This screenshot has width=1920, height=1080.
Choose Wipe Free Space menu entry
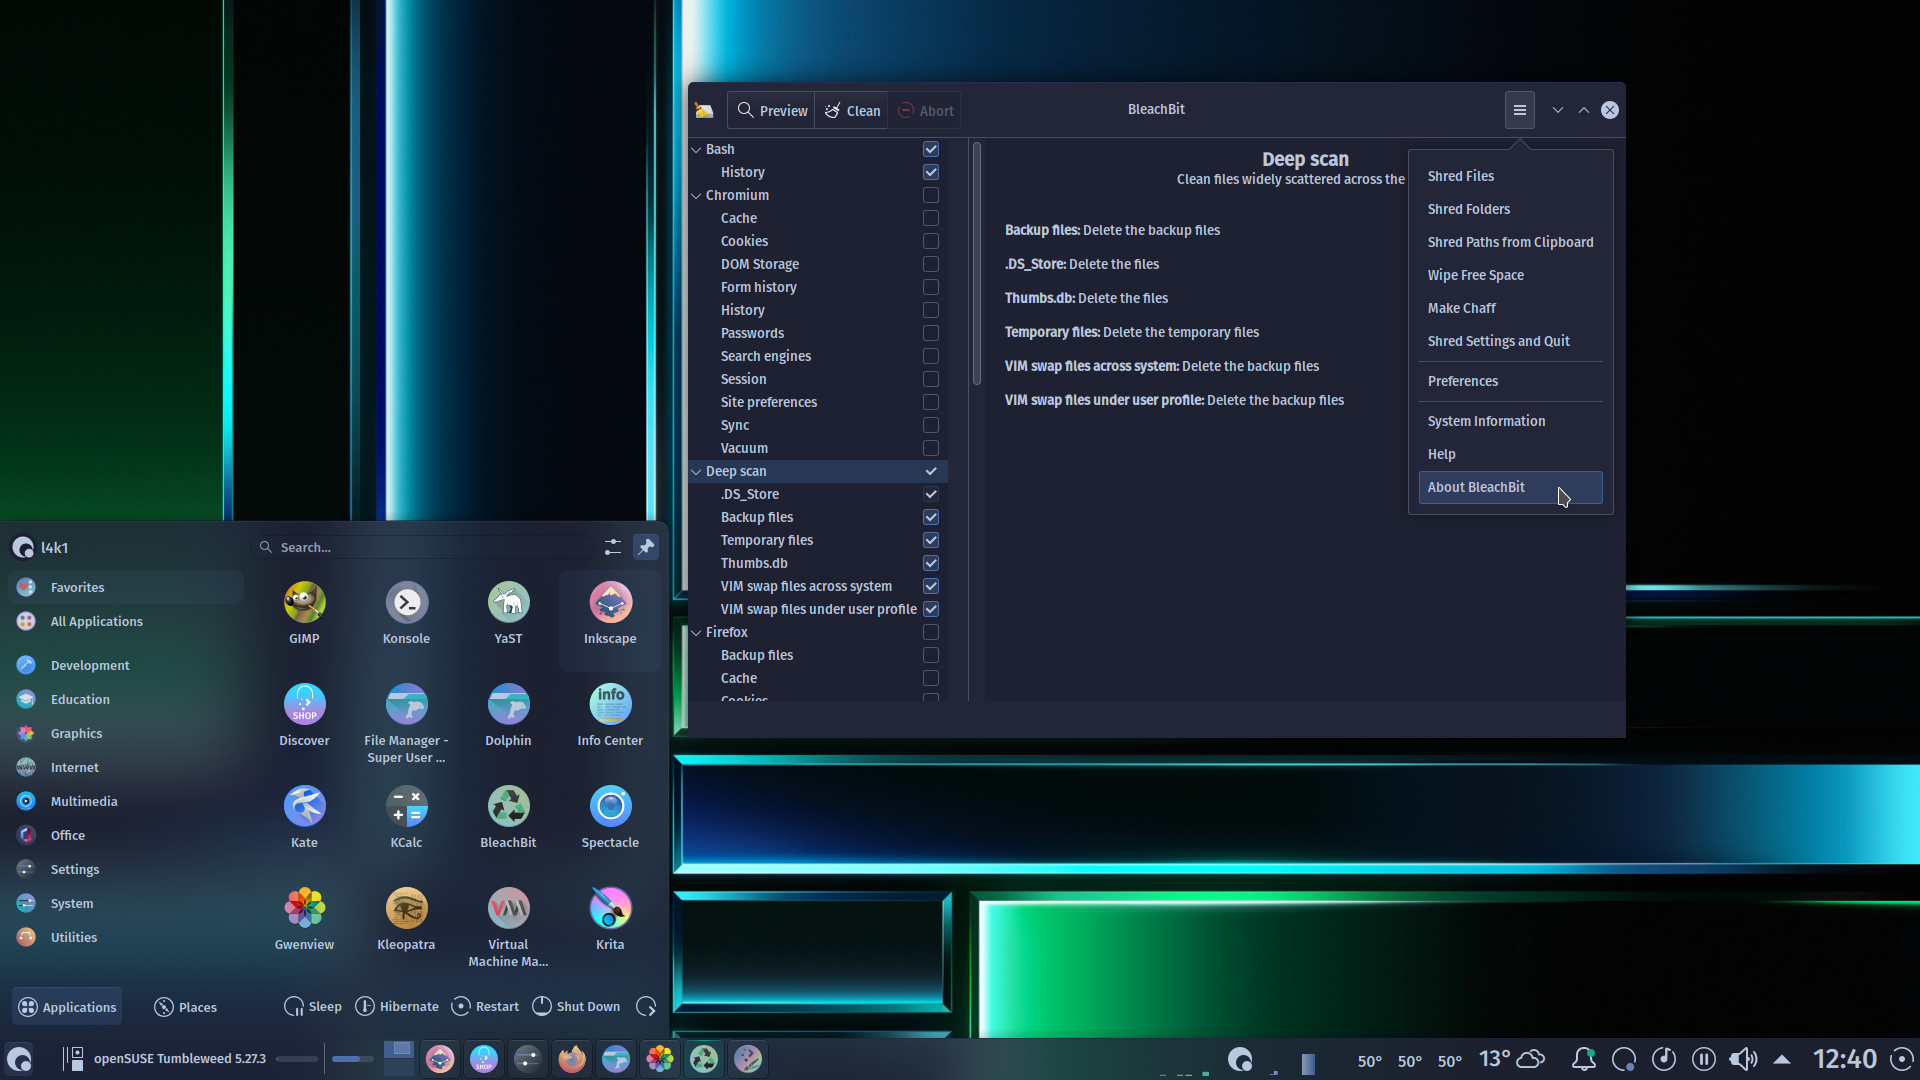pyautogui.click(x=1510, y=275)
